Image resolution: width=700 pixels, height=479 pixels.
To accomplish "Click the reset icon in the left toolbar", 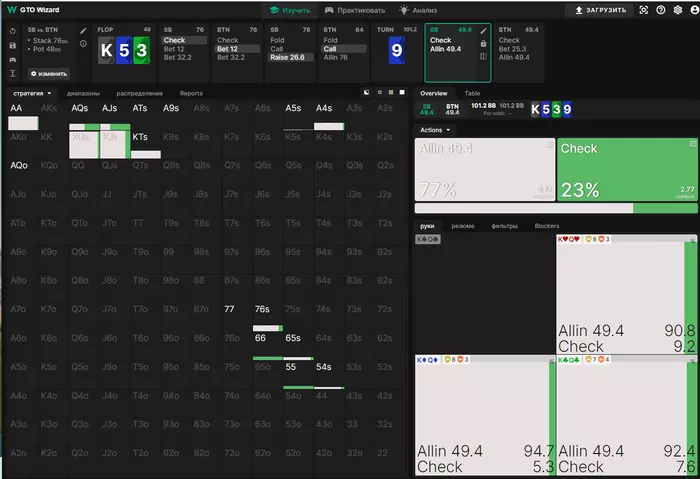I will point(12,31).
